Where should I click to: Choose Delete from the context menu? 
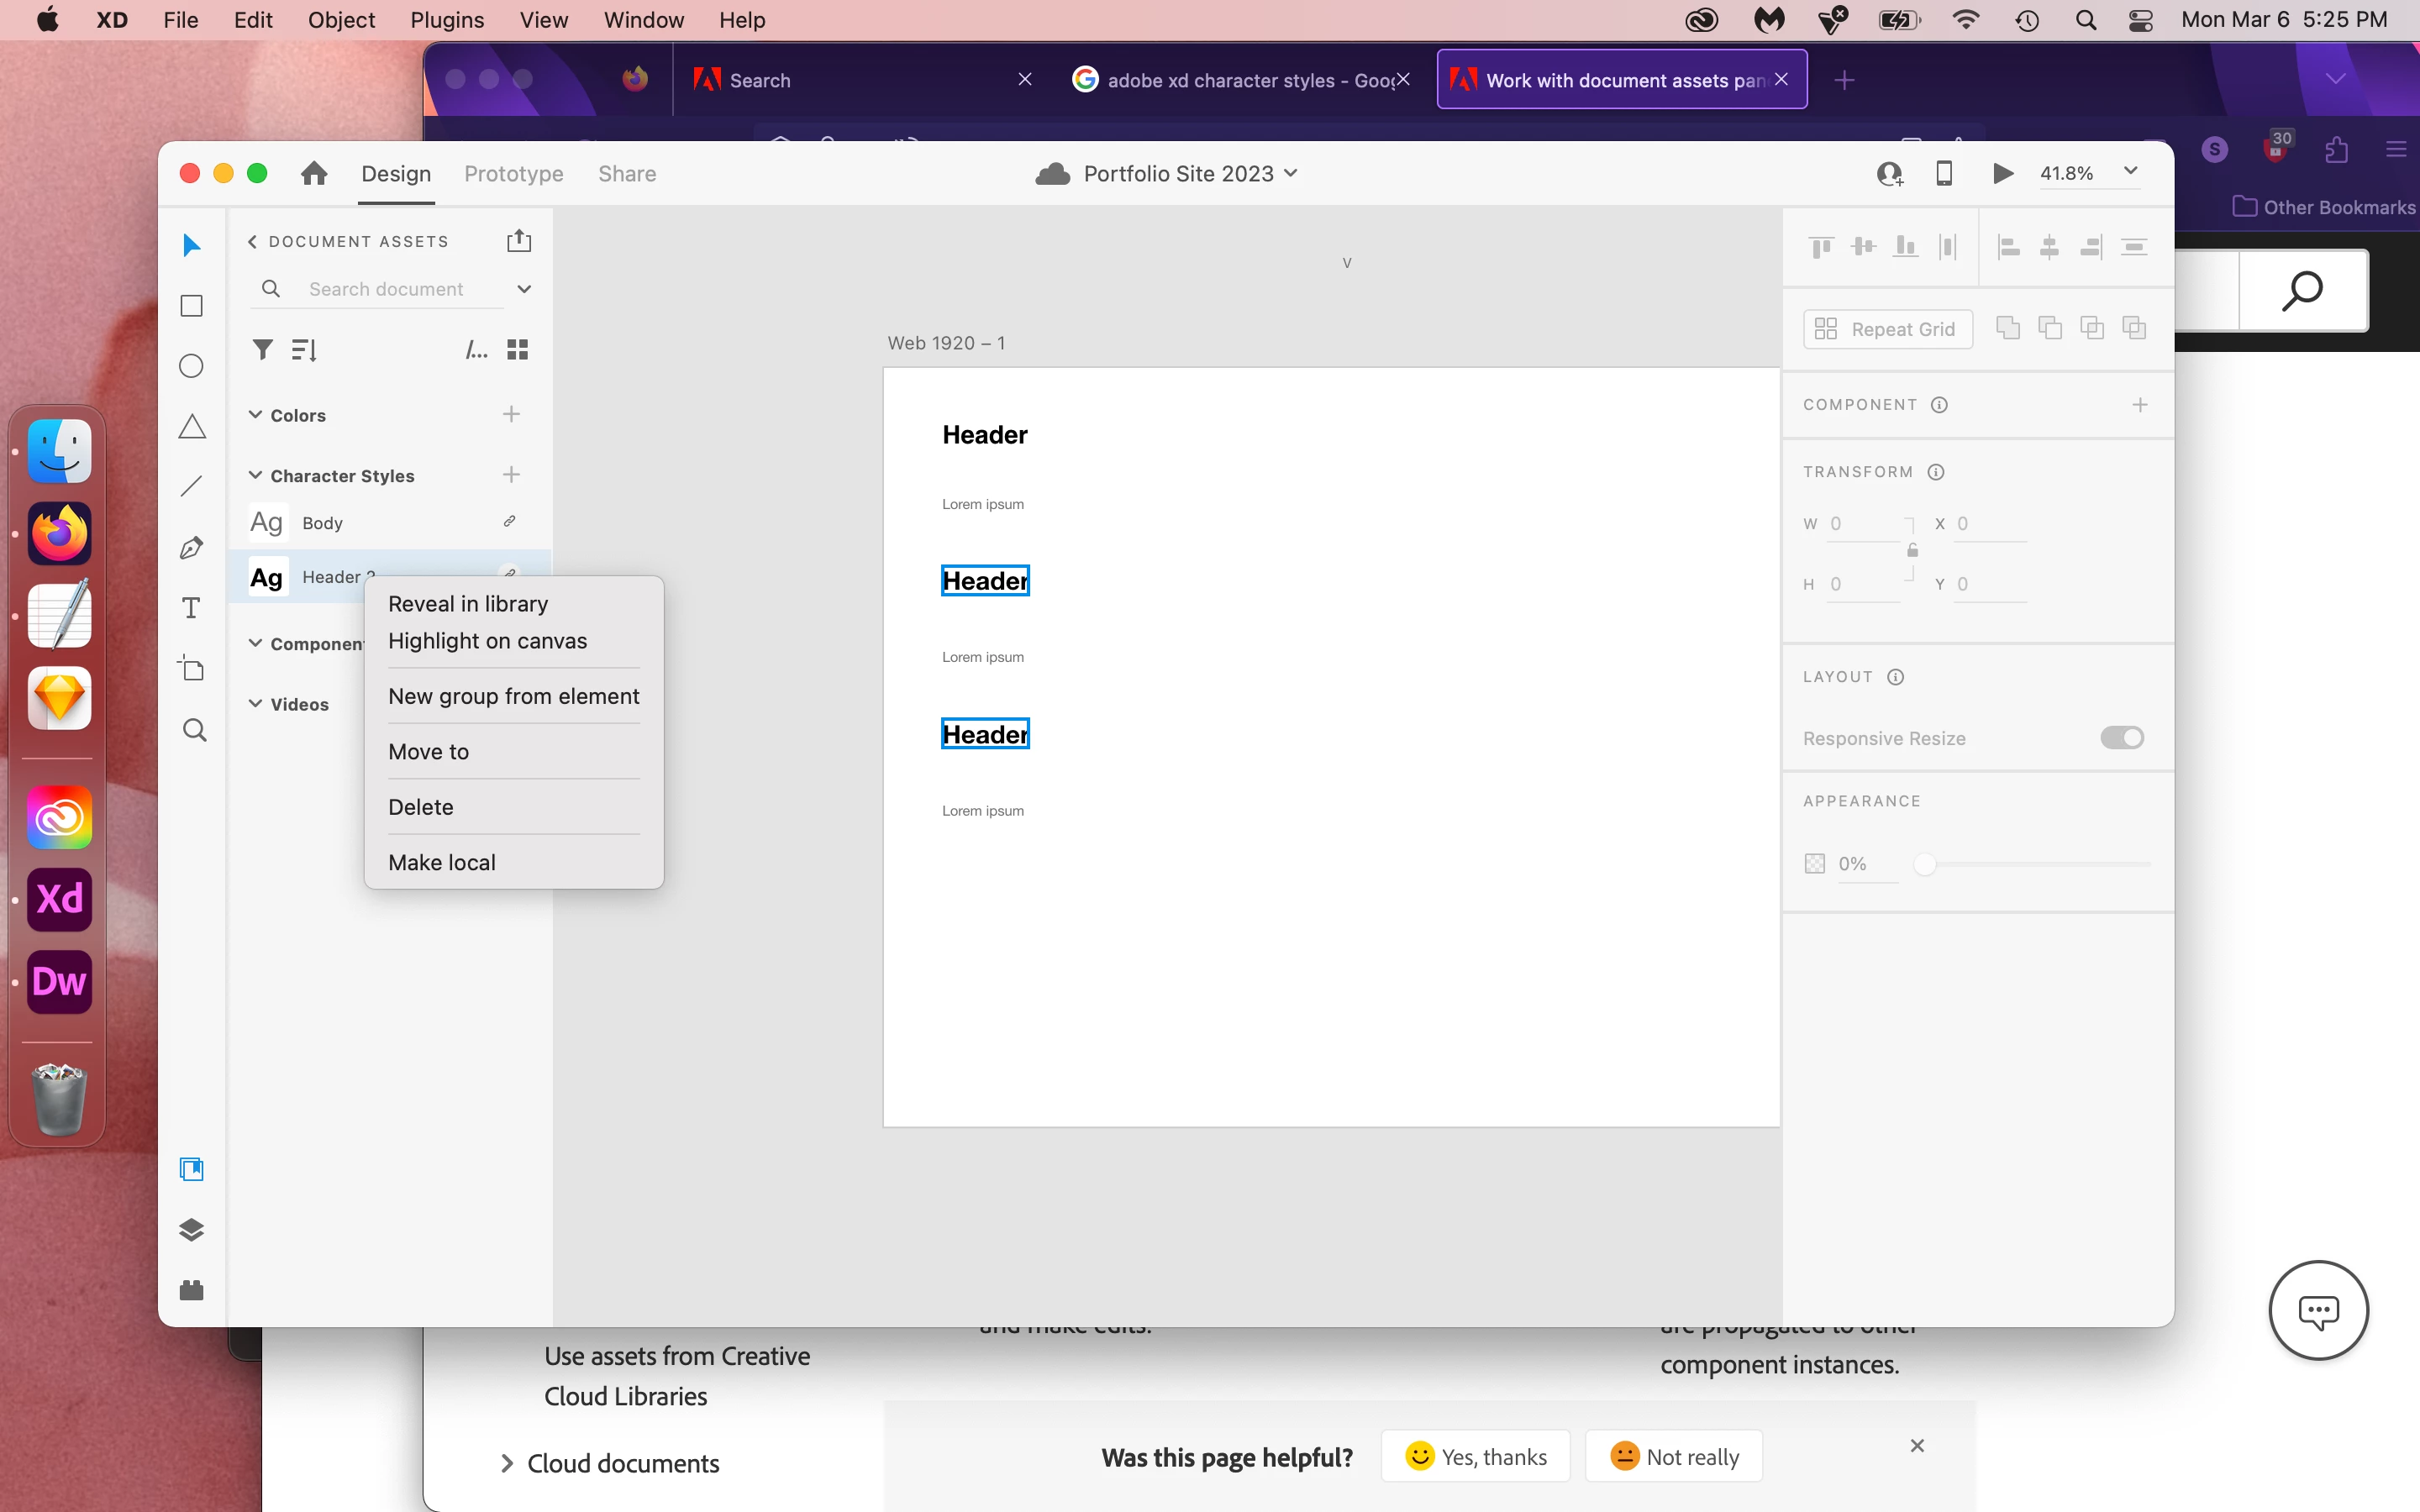(x=421, y=807)
